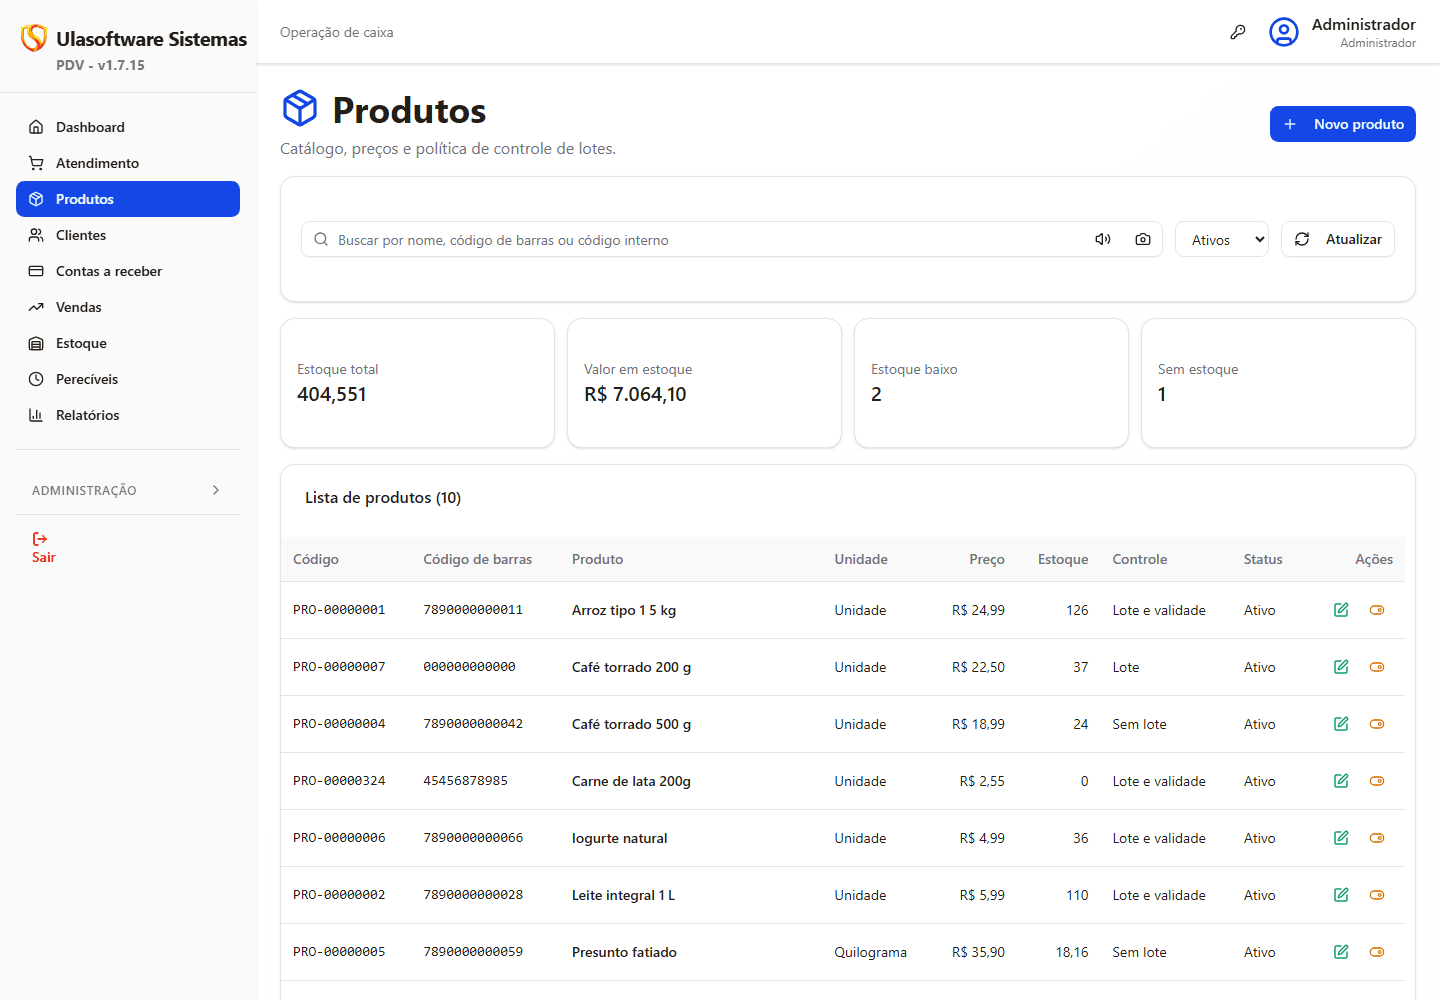Sort the list by Preço column header
This screenshot has height=1000, width=1440.
click(x=986, y=559)
